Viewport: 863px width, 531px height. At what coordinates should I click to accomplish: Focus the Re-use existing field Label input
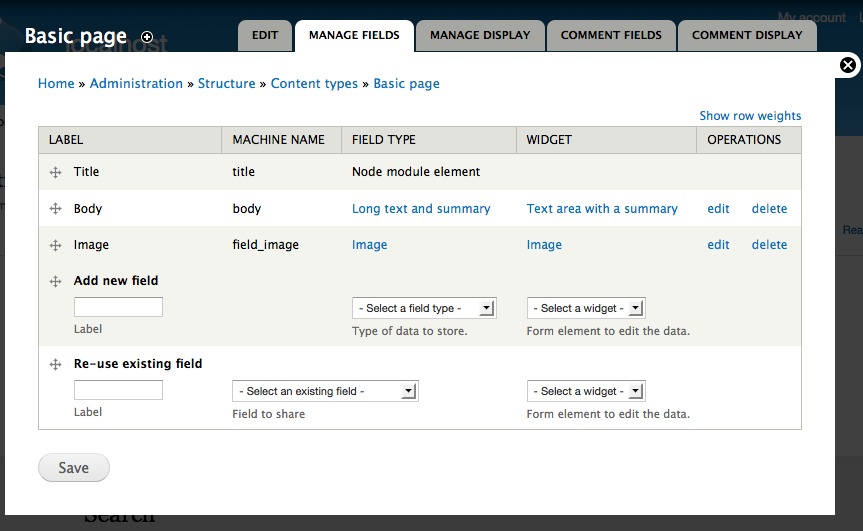pyautogui.click(x=118, y=390)
